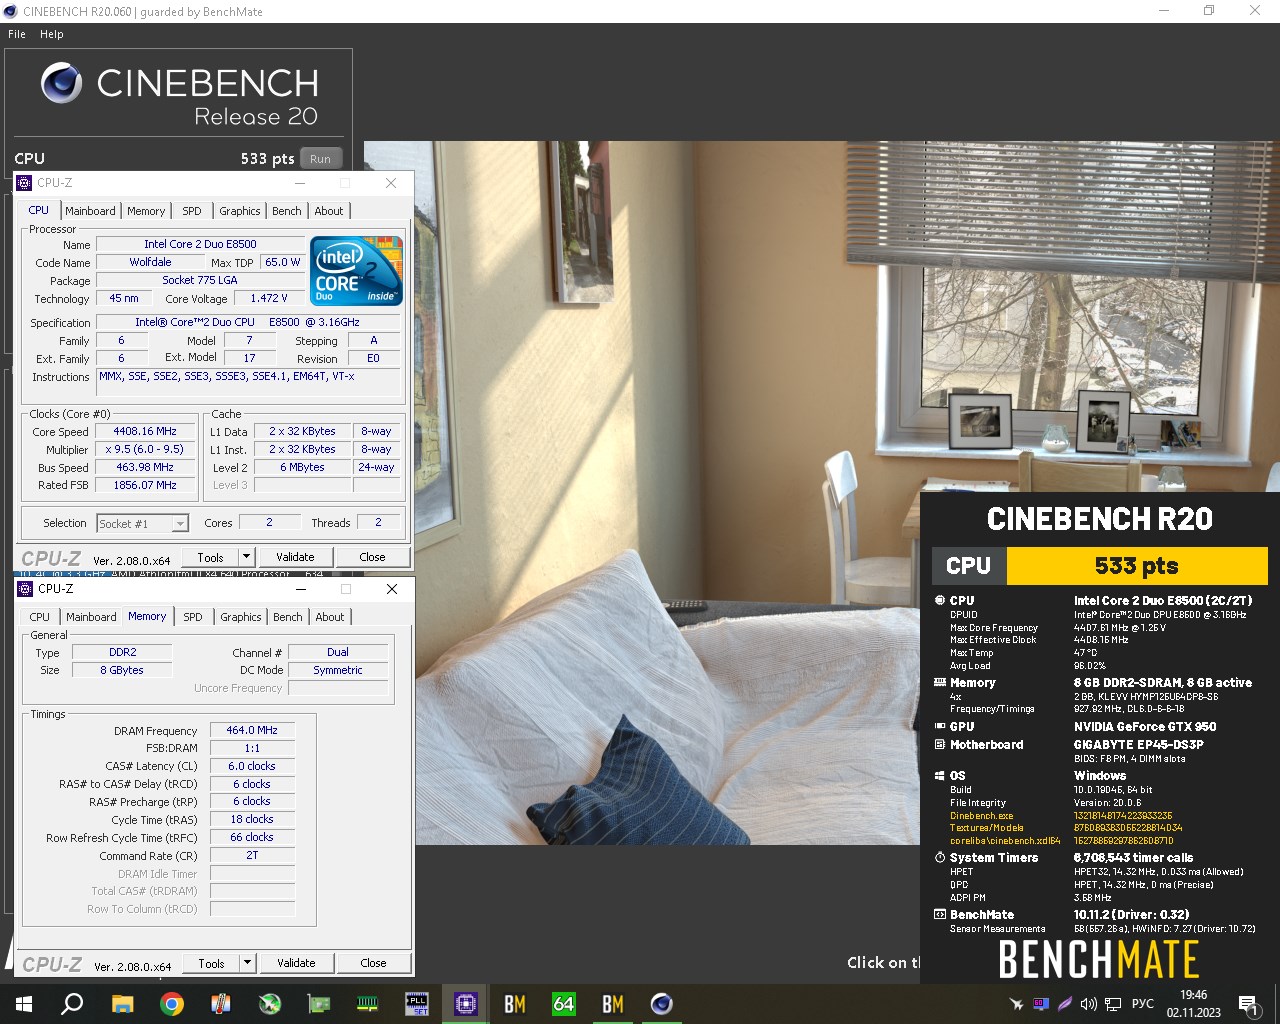The image size is (1280, 1024).
Task: Switch to Mainboard tab in upper CPU-Z window
Action: 90,211
